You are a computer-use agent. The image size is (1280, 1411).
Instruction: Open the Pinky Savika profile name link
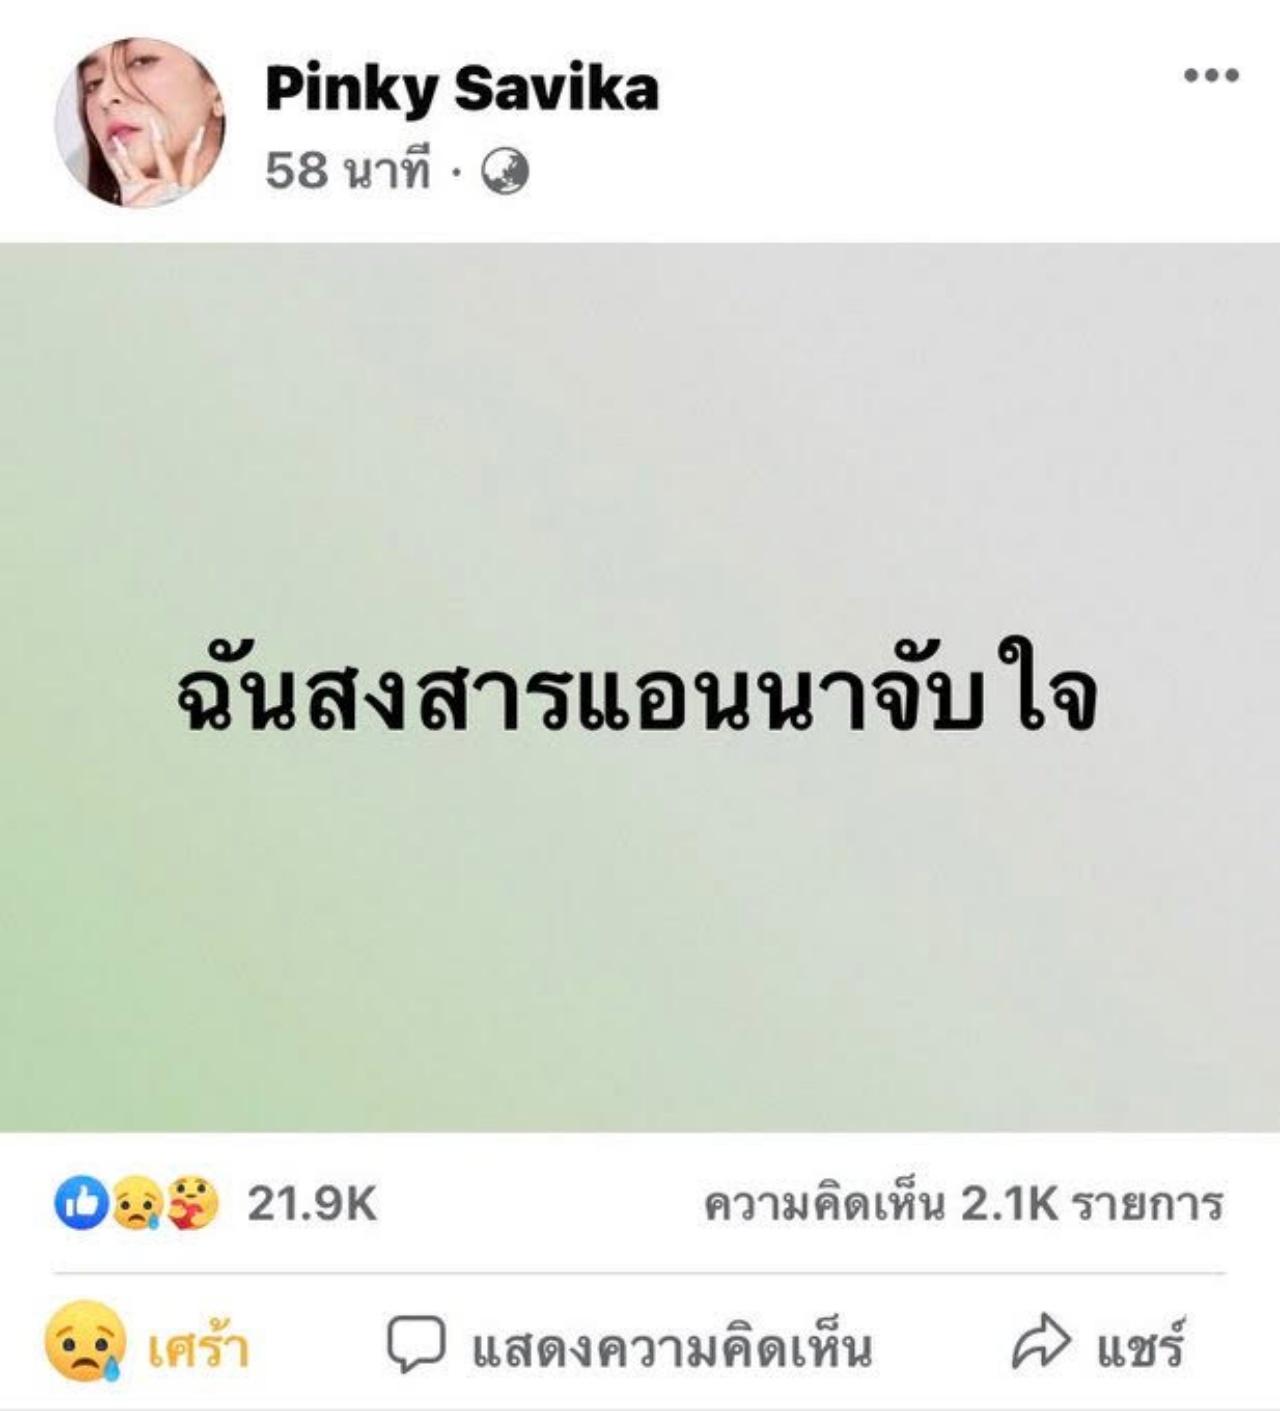pyautogui.click(x=462, y=89)
